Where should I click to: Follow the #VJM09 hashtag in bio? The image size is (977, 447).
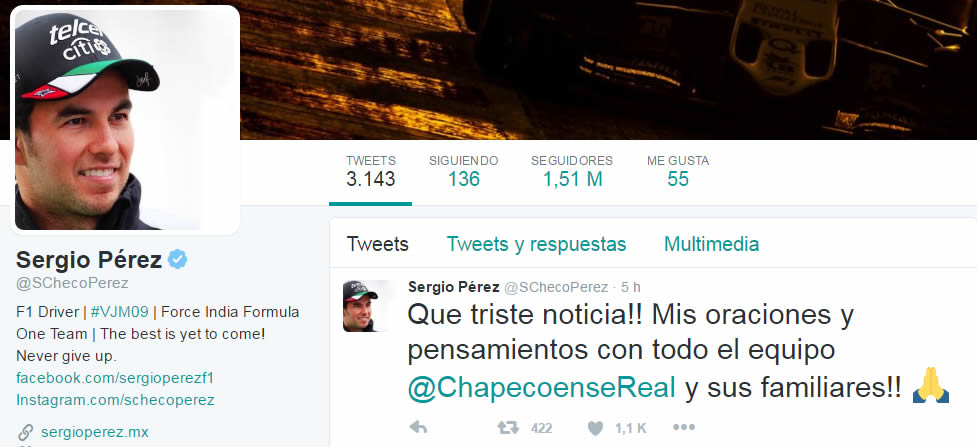117,311
